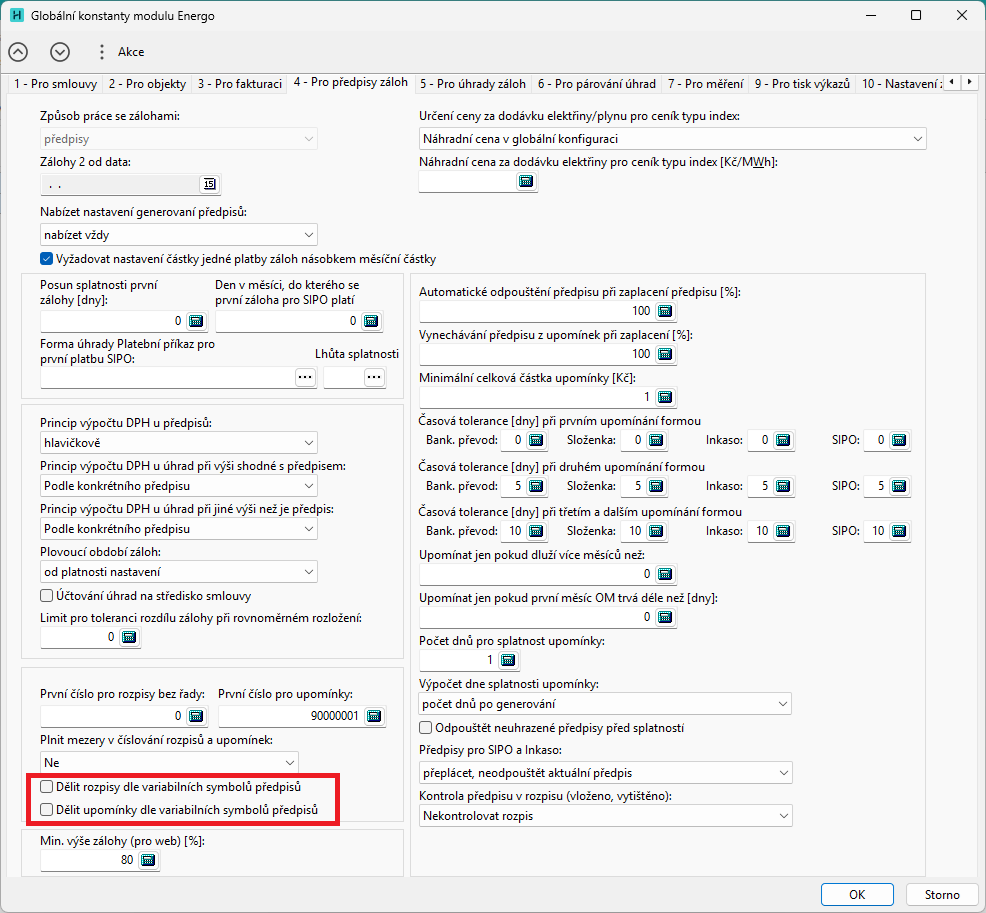
Task: Browse Forma úhrady Platební příkaz with ellipsis button
Action: coord(305,377)
